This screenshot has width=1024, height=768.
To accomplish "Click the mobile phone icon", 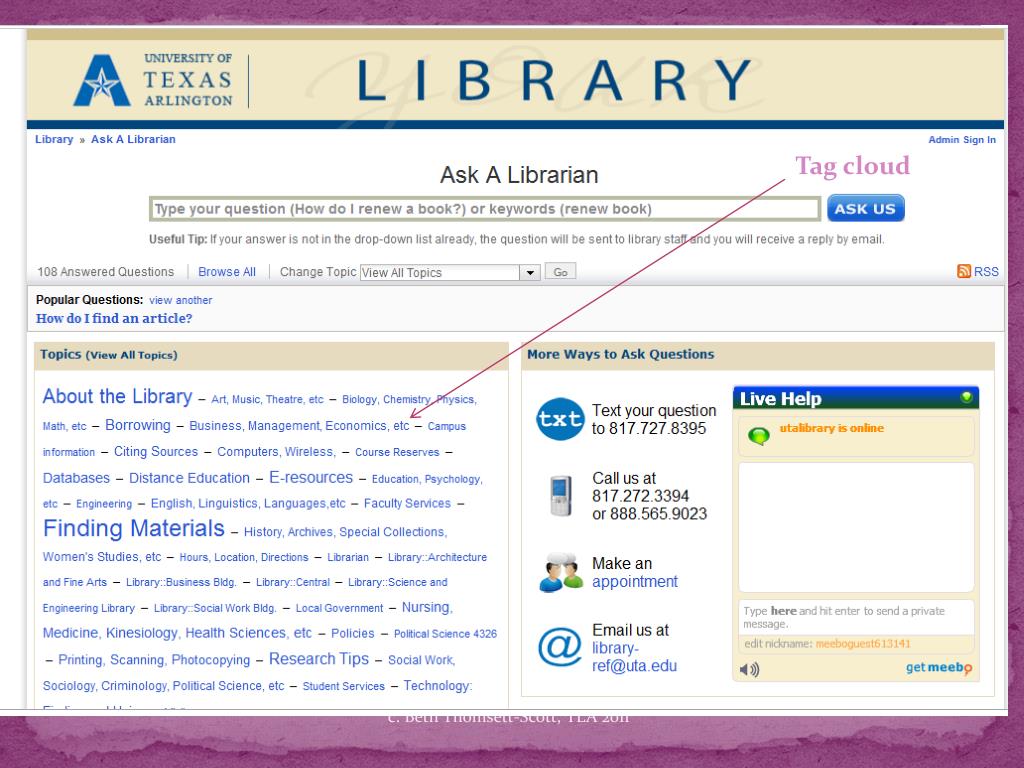I will pos(560,496).
